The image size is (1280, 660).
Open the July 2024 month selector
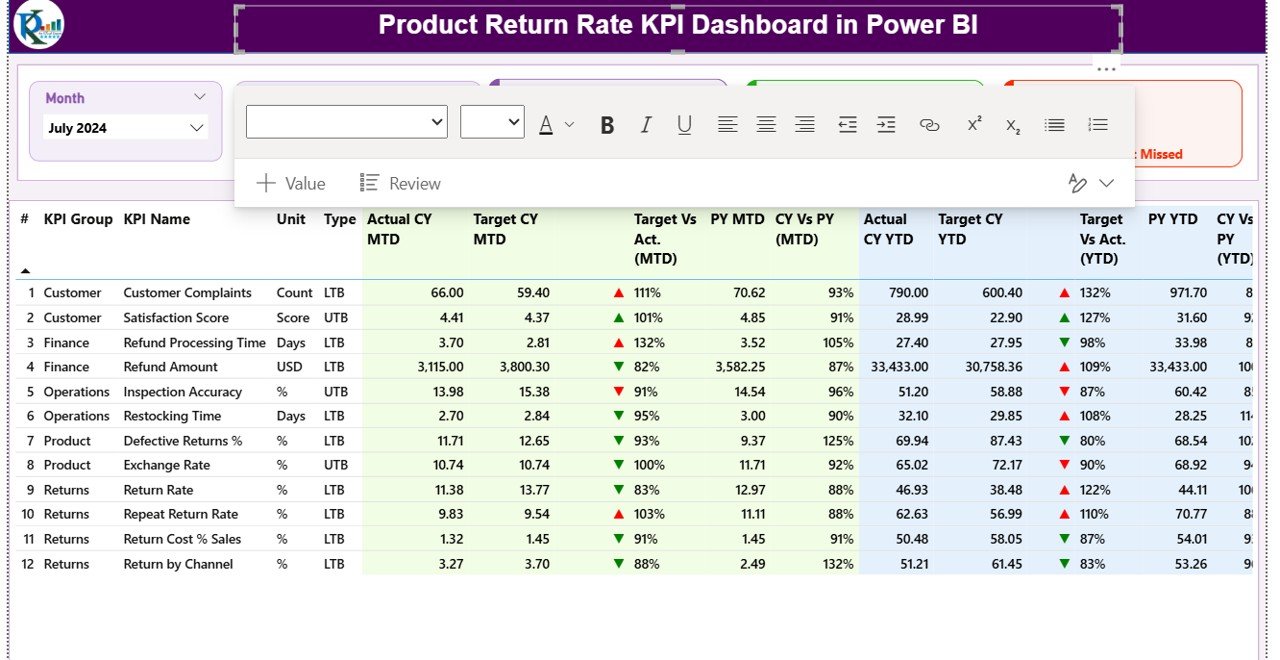tap(124, 127)
